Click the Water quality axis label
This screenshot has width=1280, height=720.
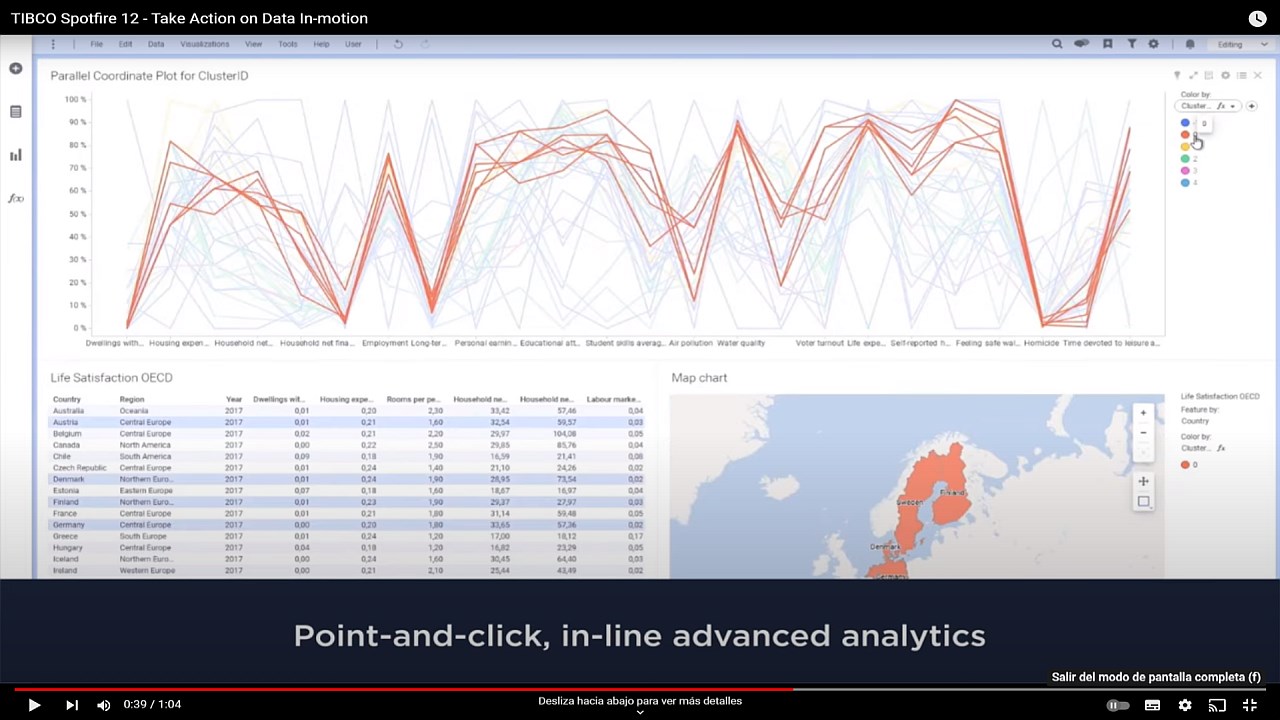point(741,343)
